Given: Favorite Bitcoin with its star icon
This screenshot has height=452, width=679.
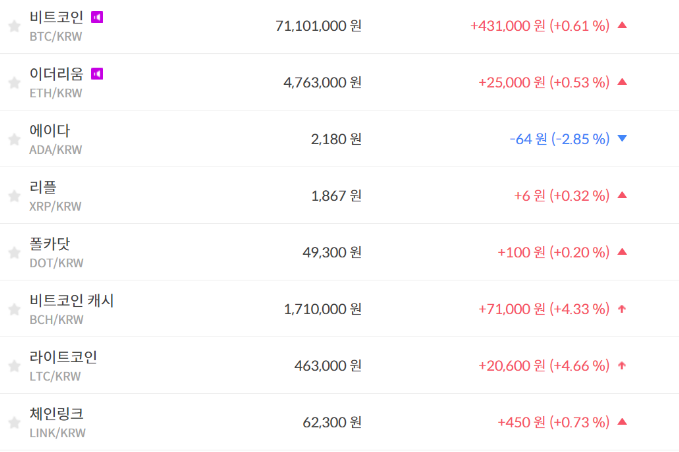Looking at the screenshot, I should pyautogui.click(x=14, y=27).
